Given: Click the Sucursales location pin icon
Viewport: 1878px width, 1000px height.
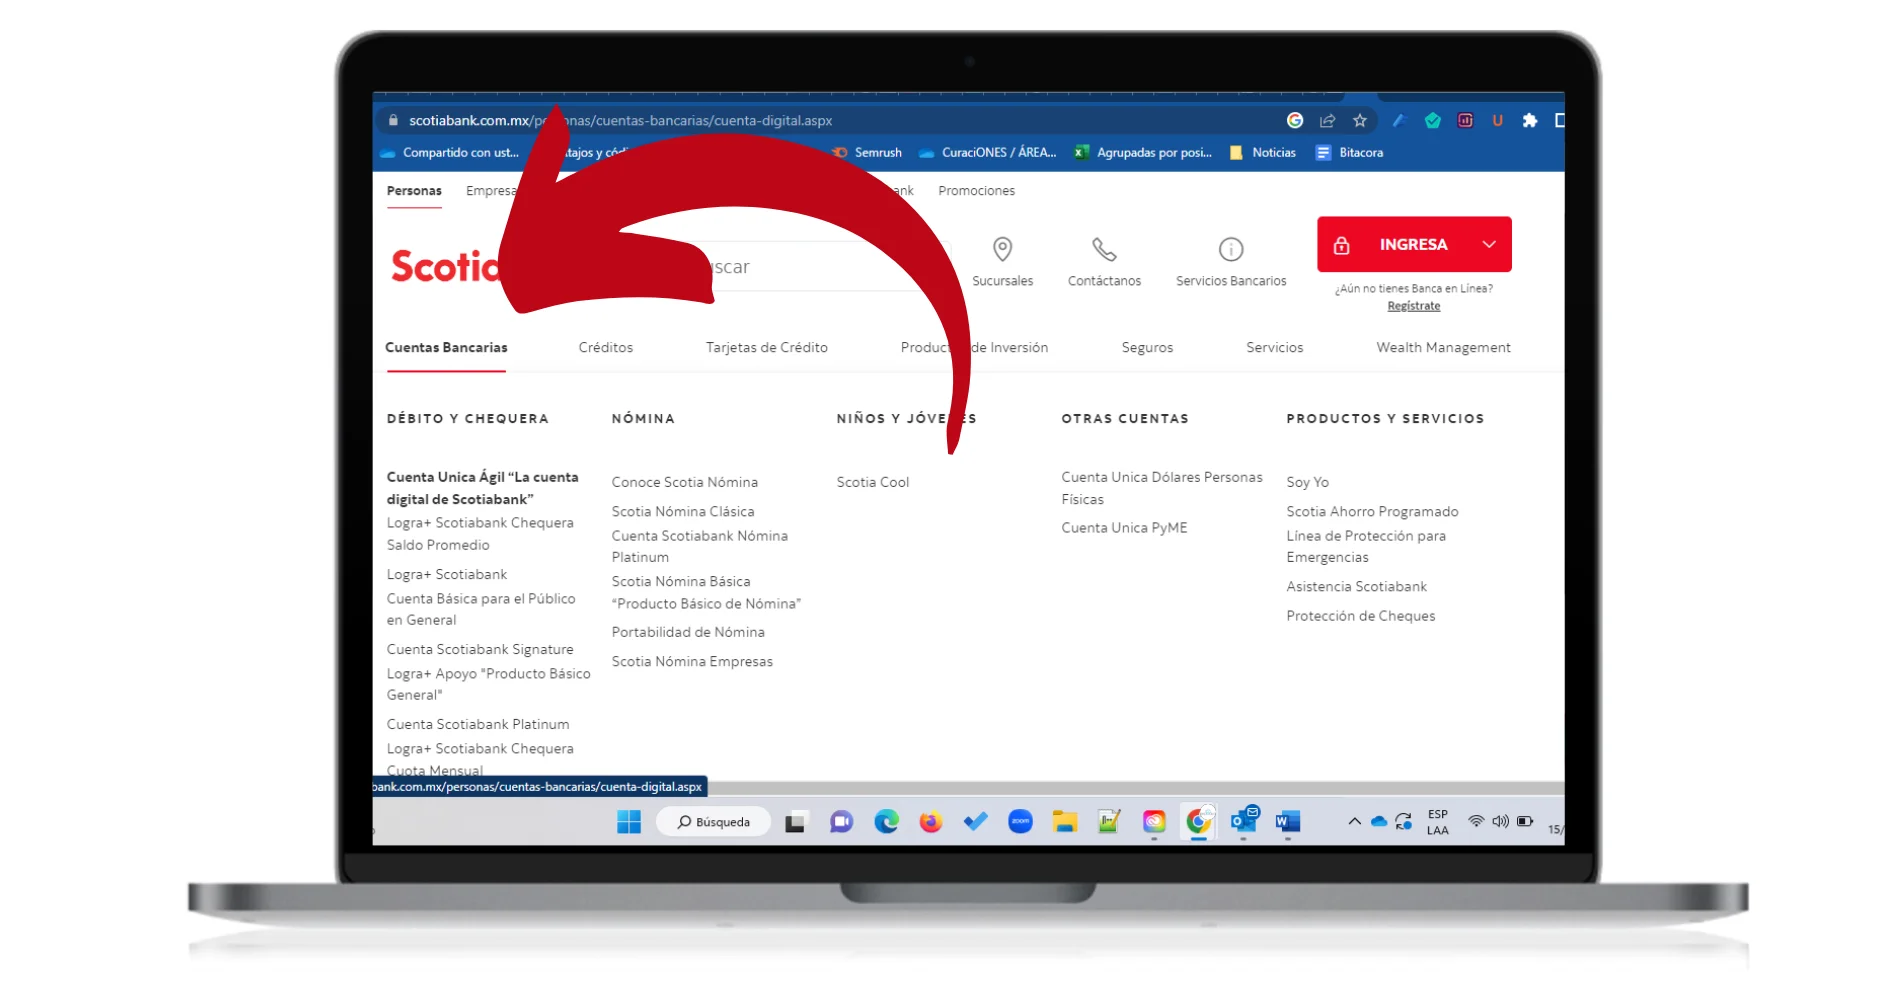Looking at the screenshot, I should coord(1002,249).
